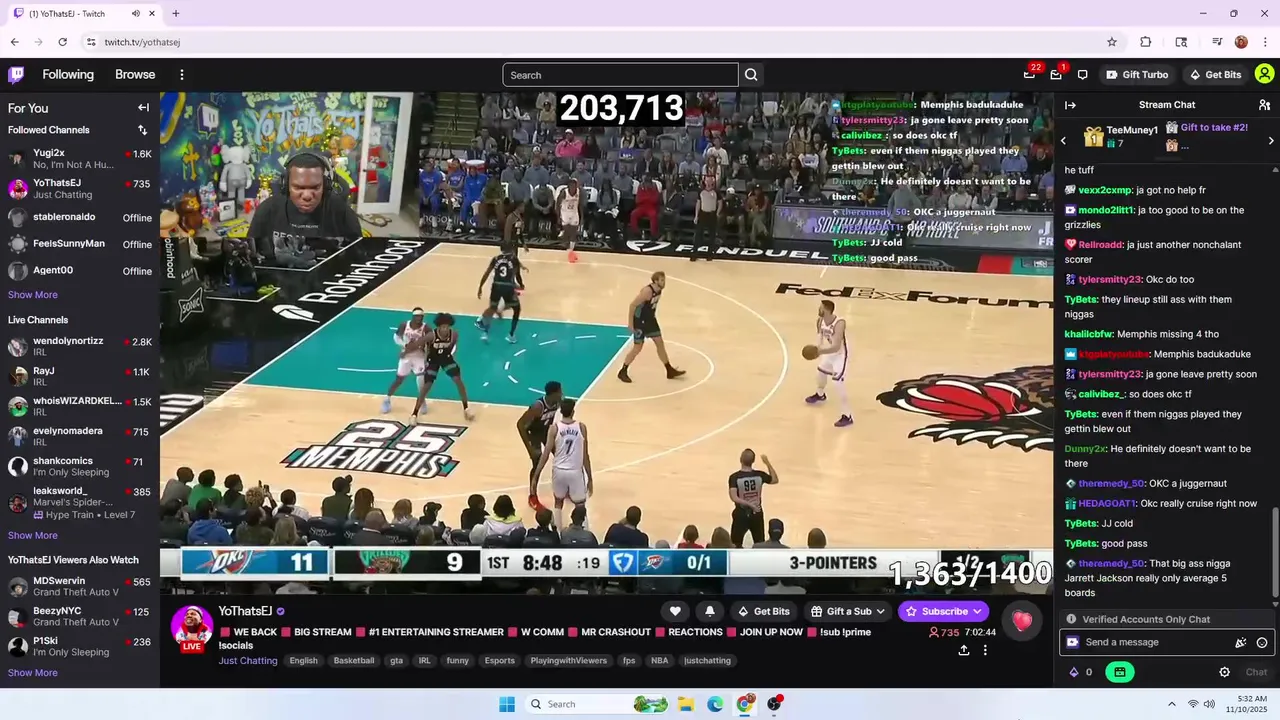Click the Gift Turbo button

point(1137,75)
